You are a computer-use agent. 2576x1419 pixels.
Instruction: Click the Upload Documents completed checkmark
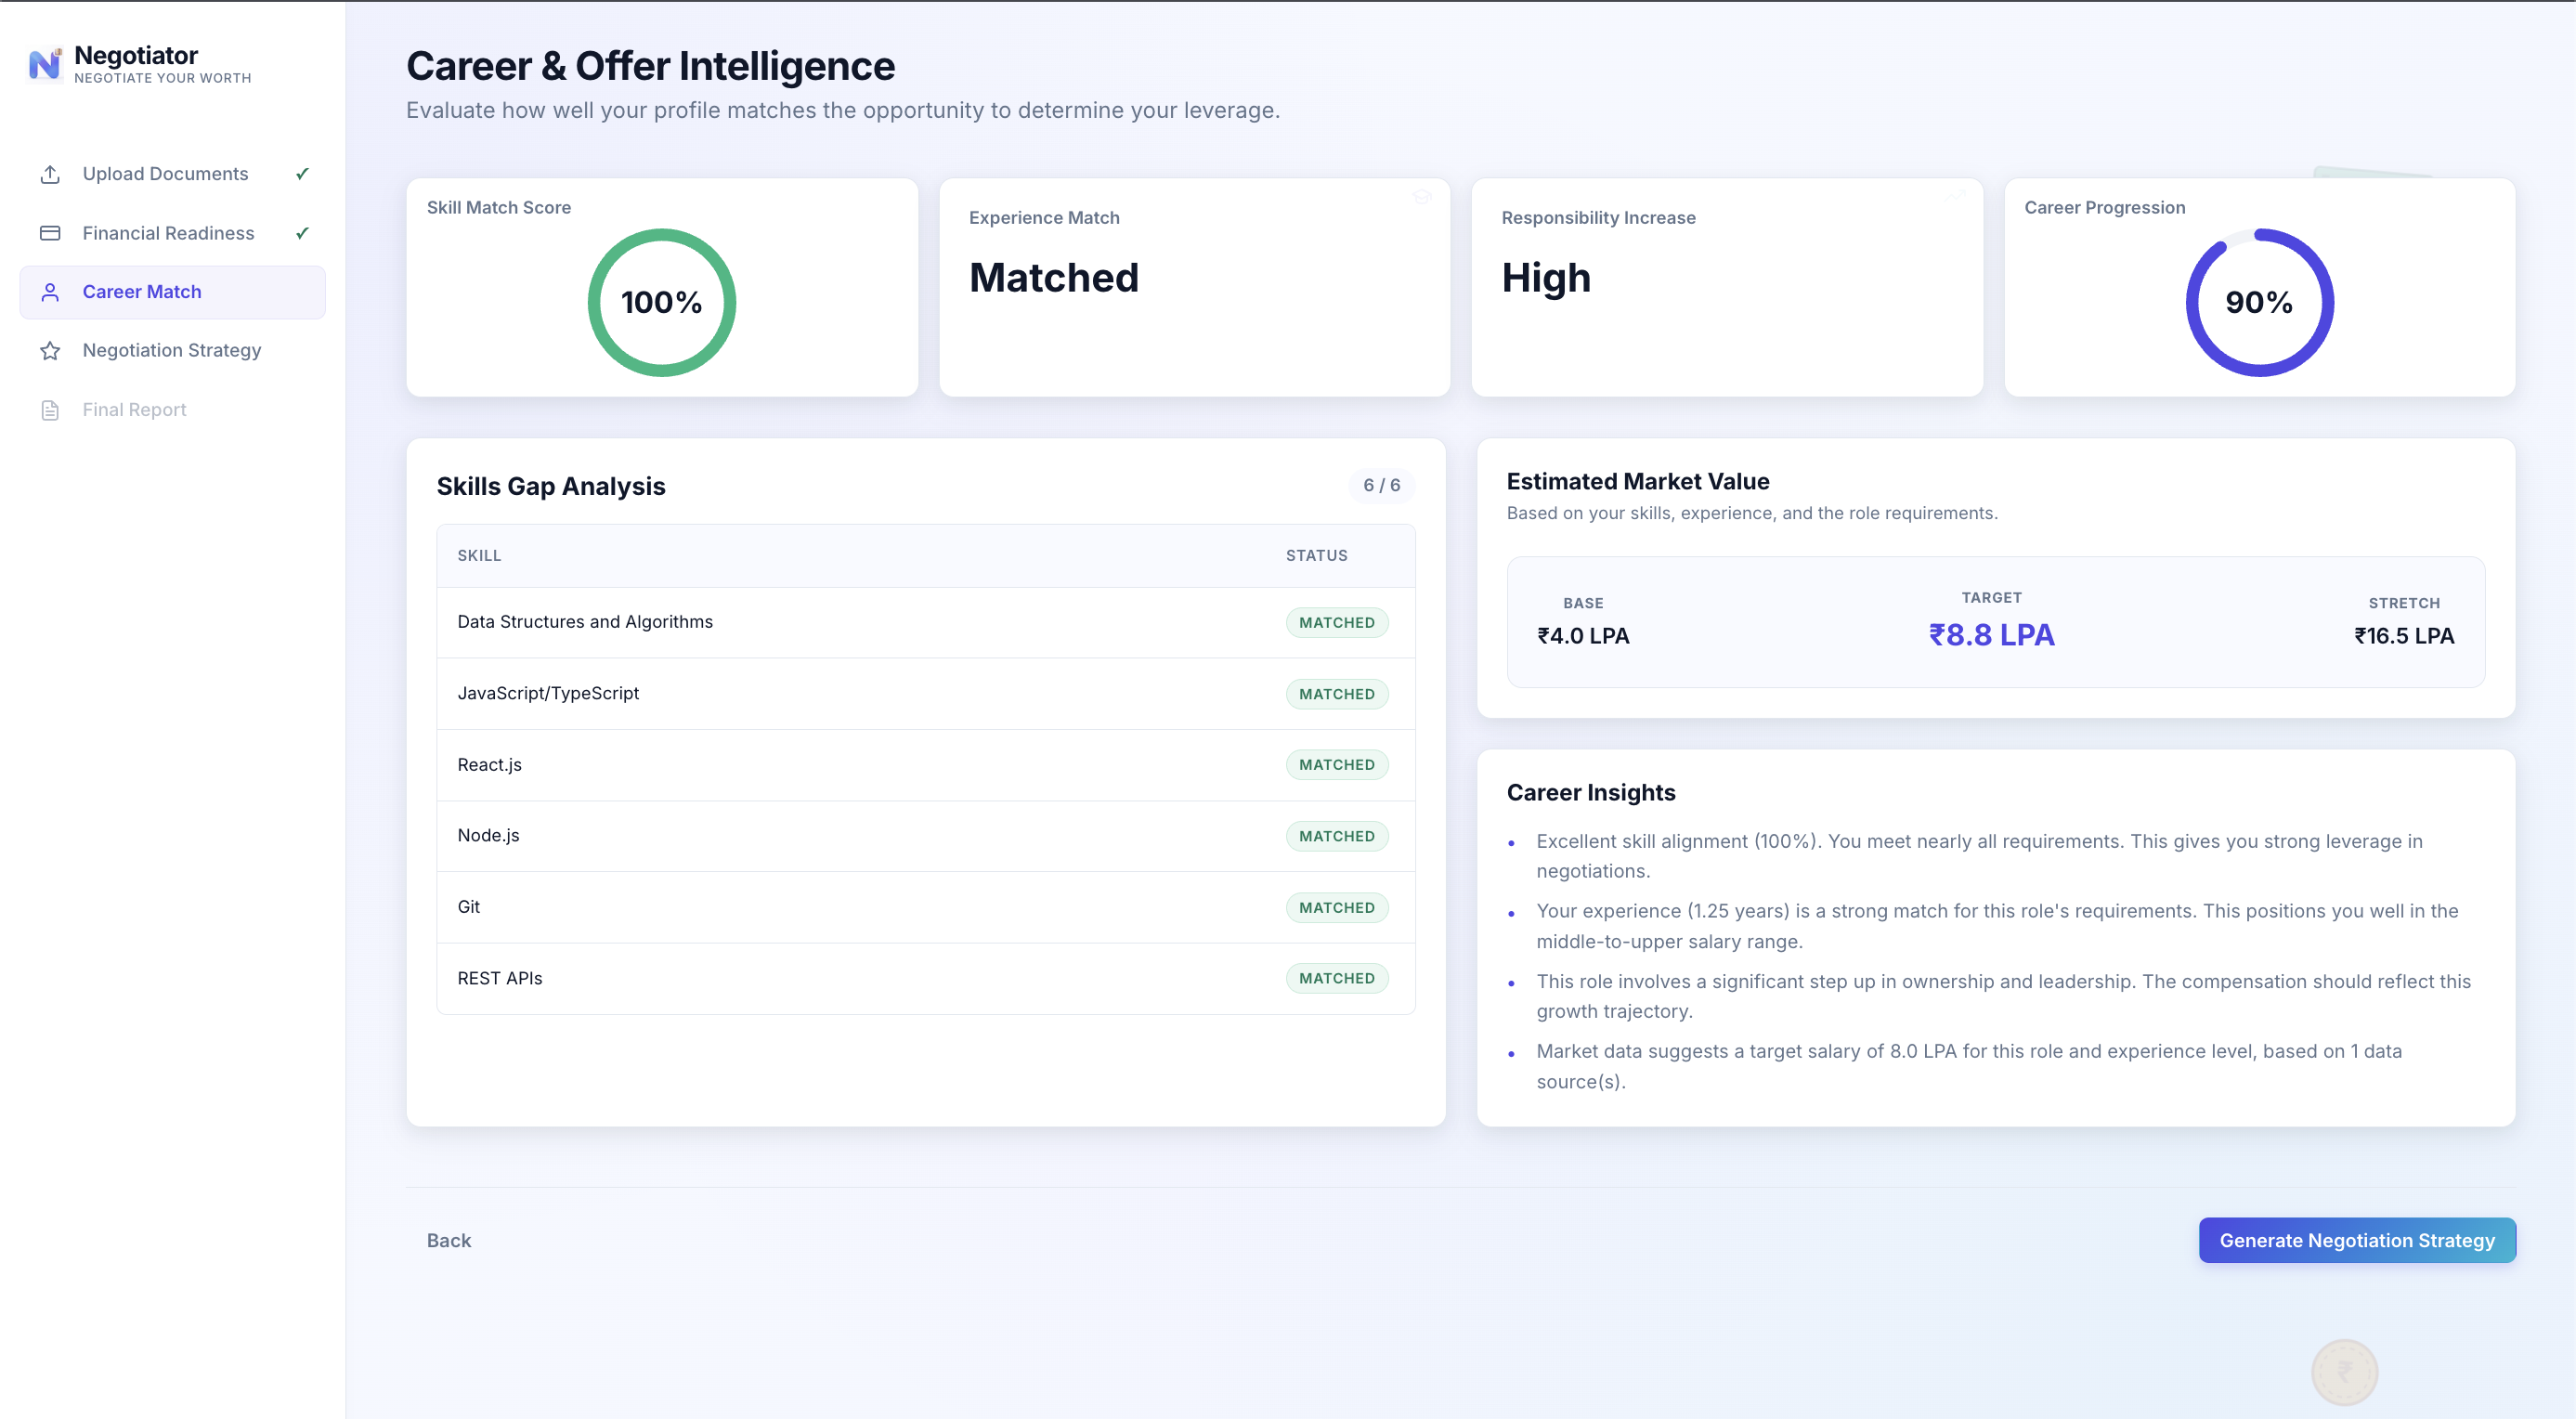coord(302,174)
